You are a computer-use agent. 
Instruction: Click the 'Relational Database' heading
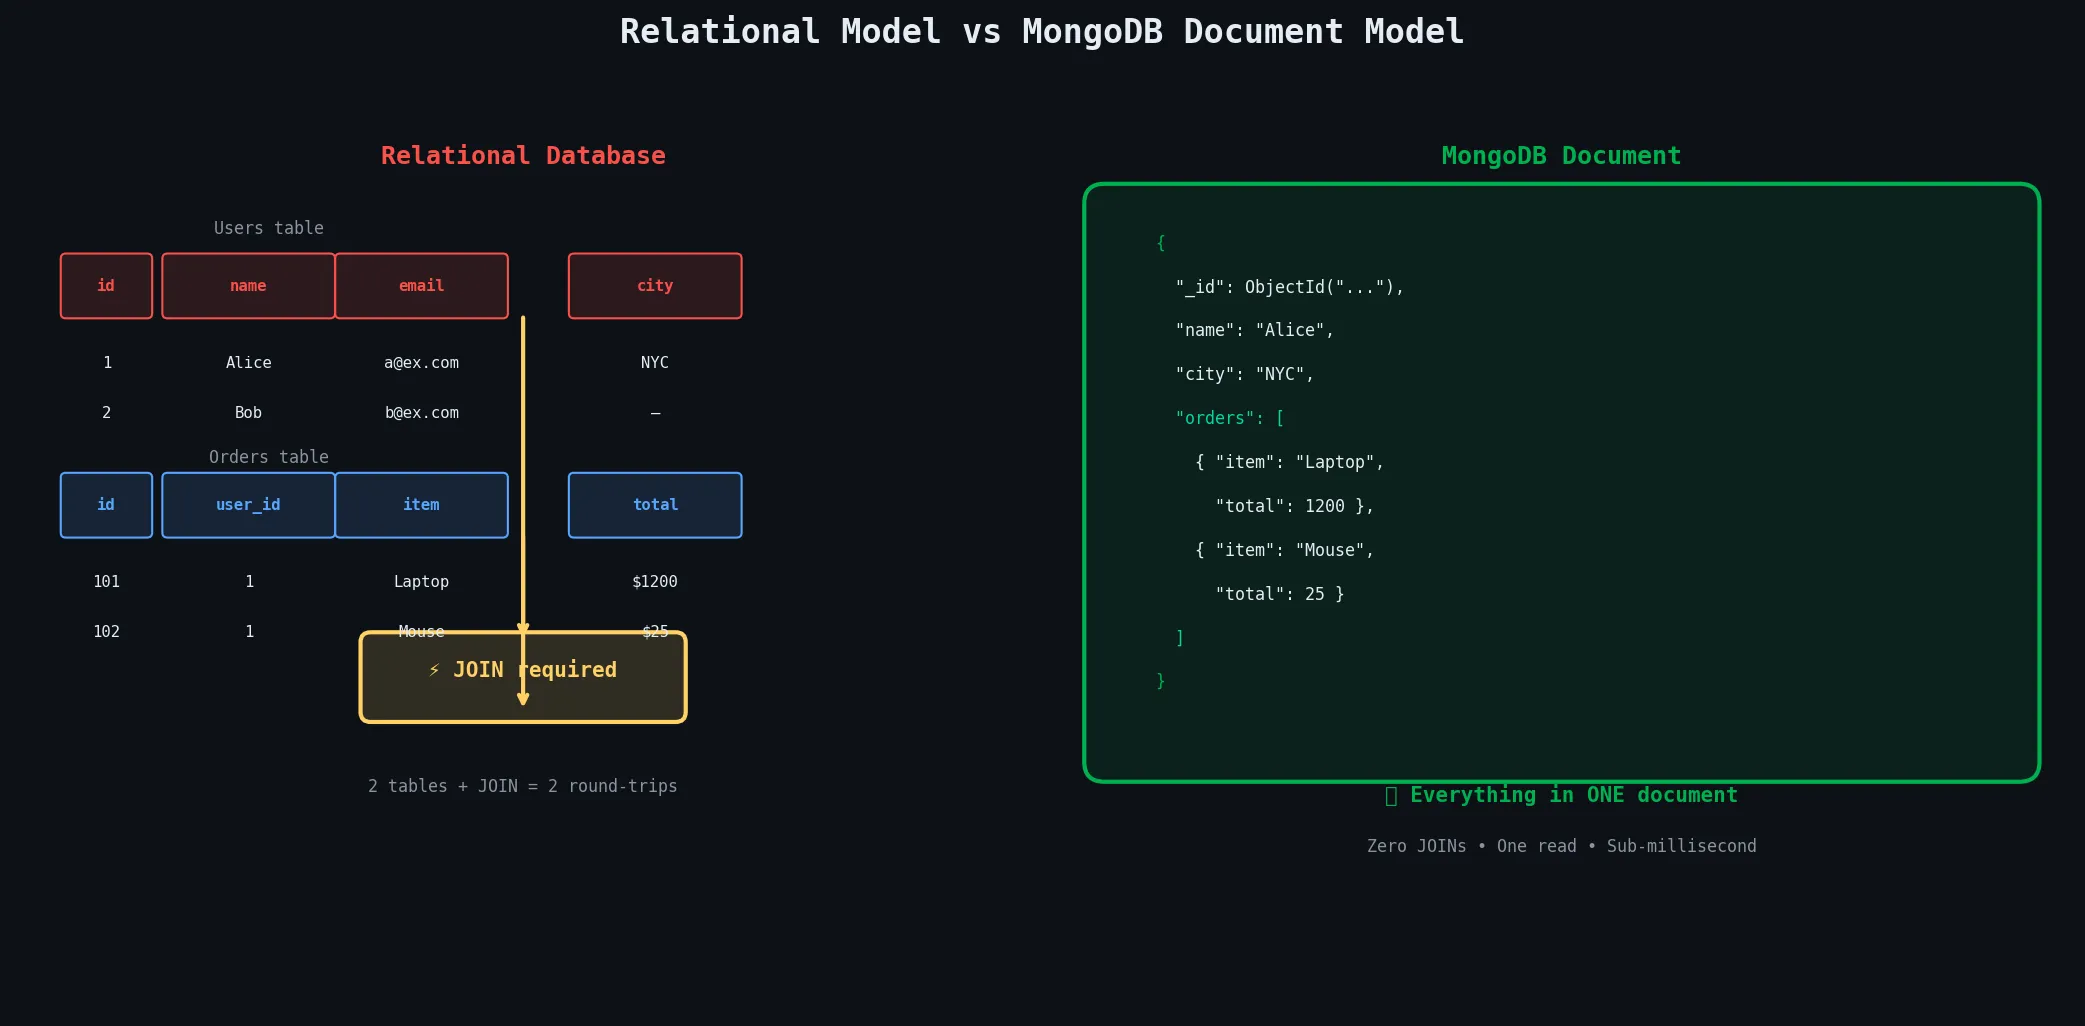523,156
